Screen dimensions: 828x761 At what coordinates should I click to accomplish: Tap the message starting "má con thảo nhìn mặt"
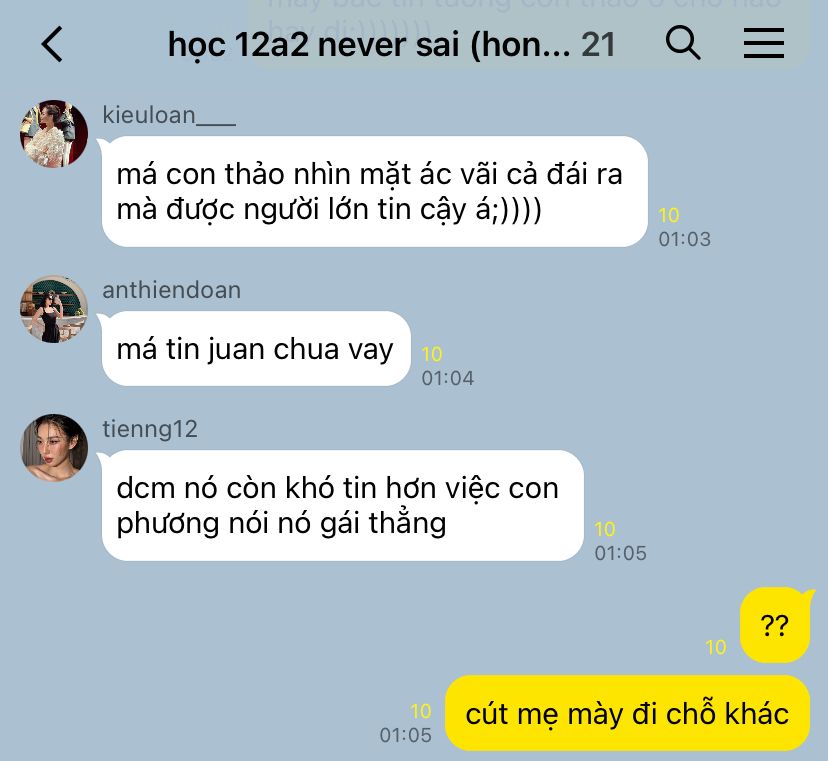pos(374,191)
